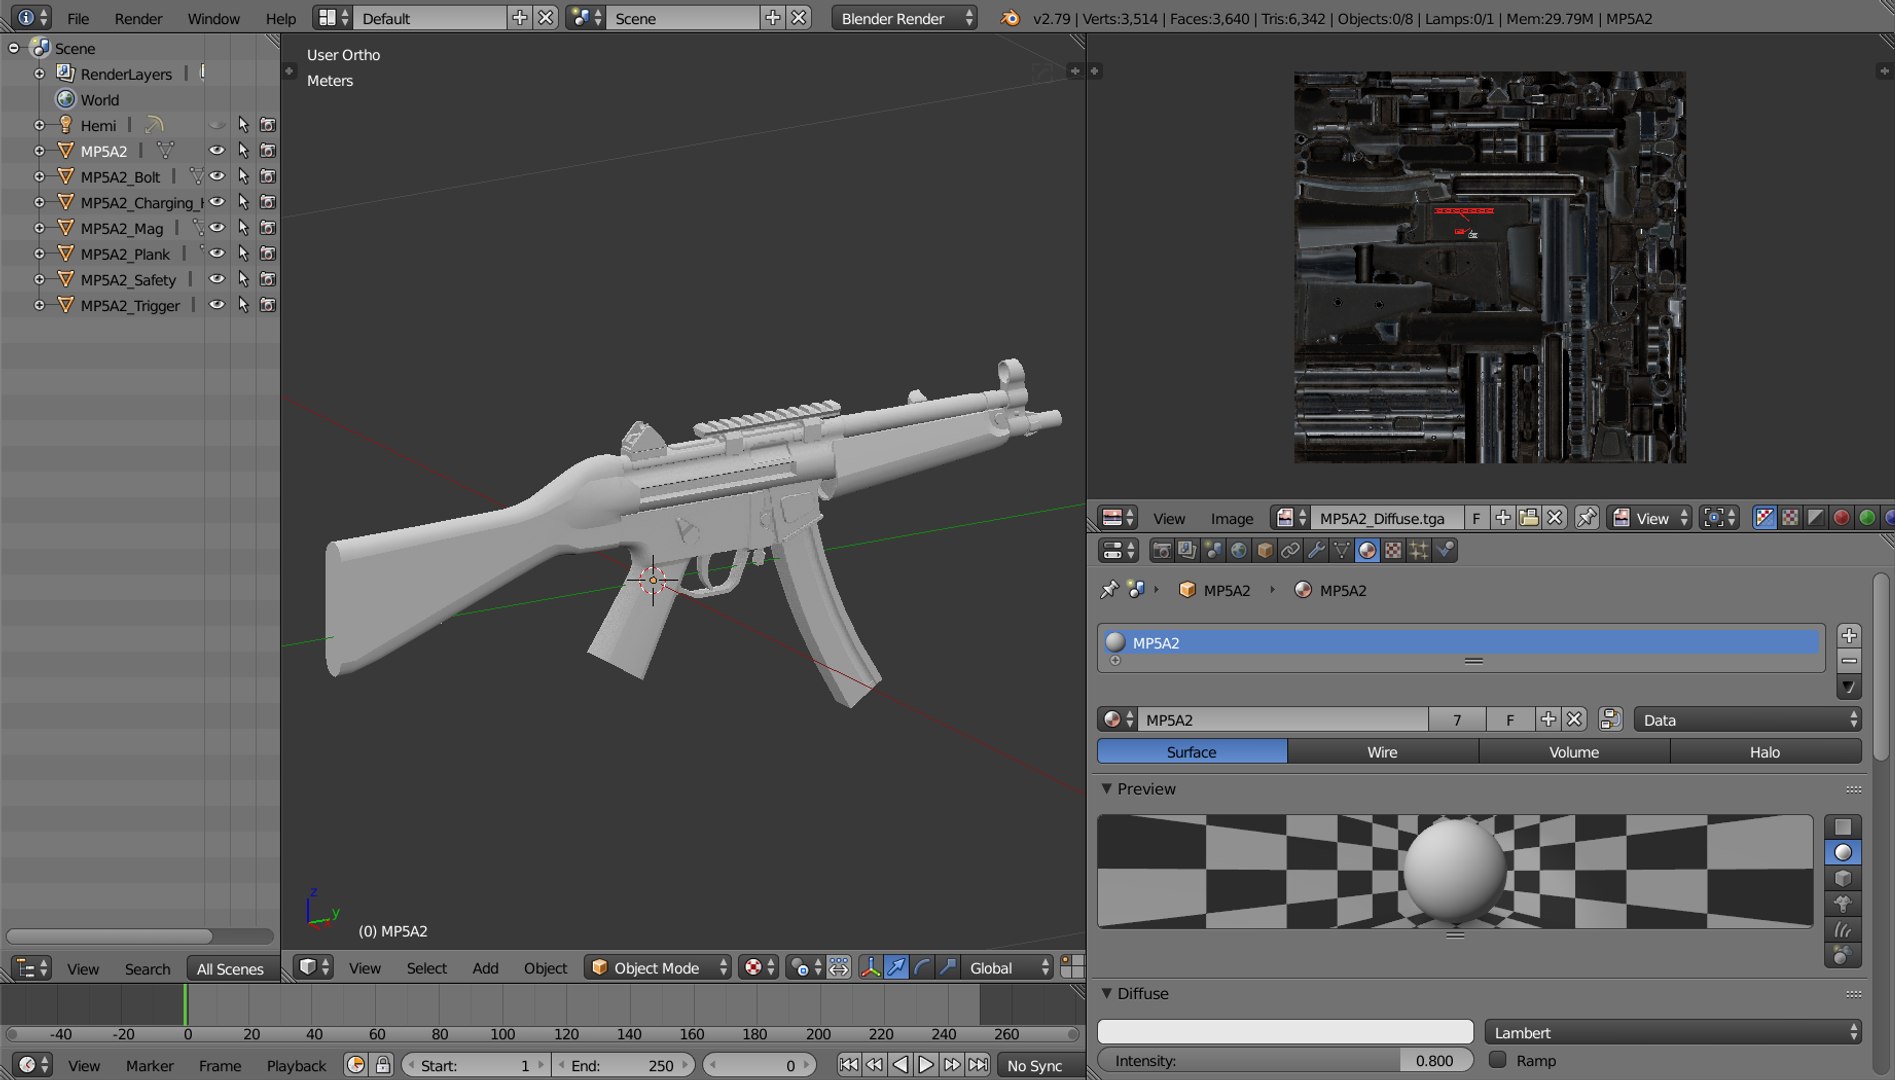The image size is (1895, 1080).
Task: Open the Physics properties tab
Action: pyautogui.click(x=1445, y=550)
